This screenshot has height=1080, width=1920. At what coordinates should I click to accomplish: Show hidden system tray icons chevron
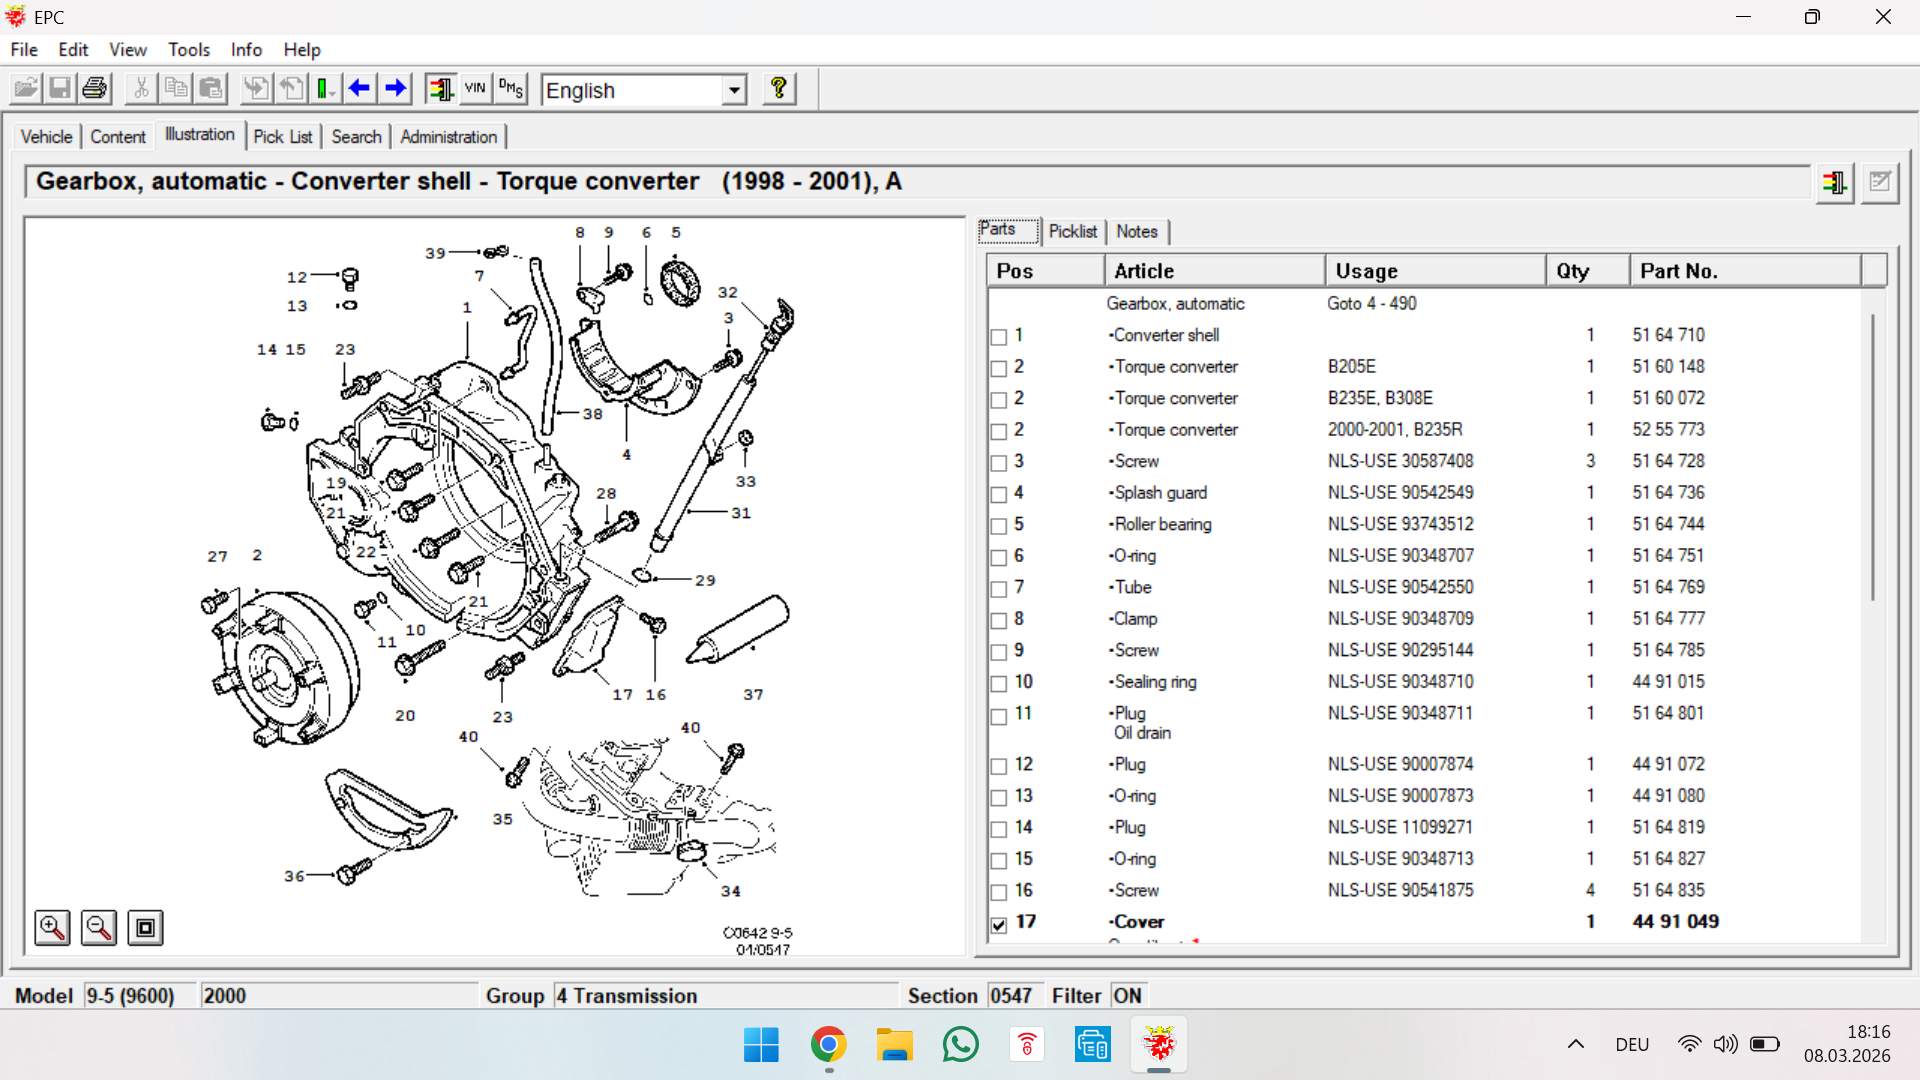pos(1576,1045)
